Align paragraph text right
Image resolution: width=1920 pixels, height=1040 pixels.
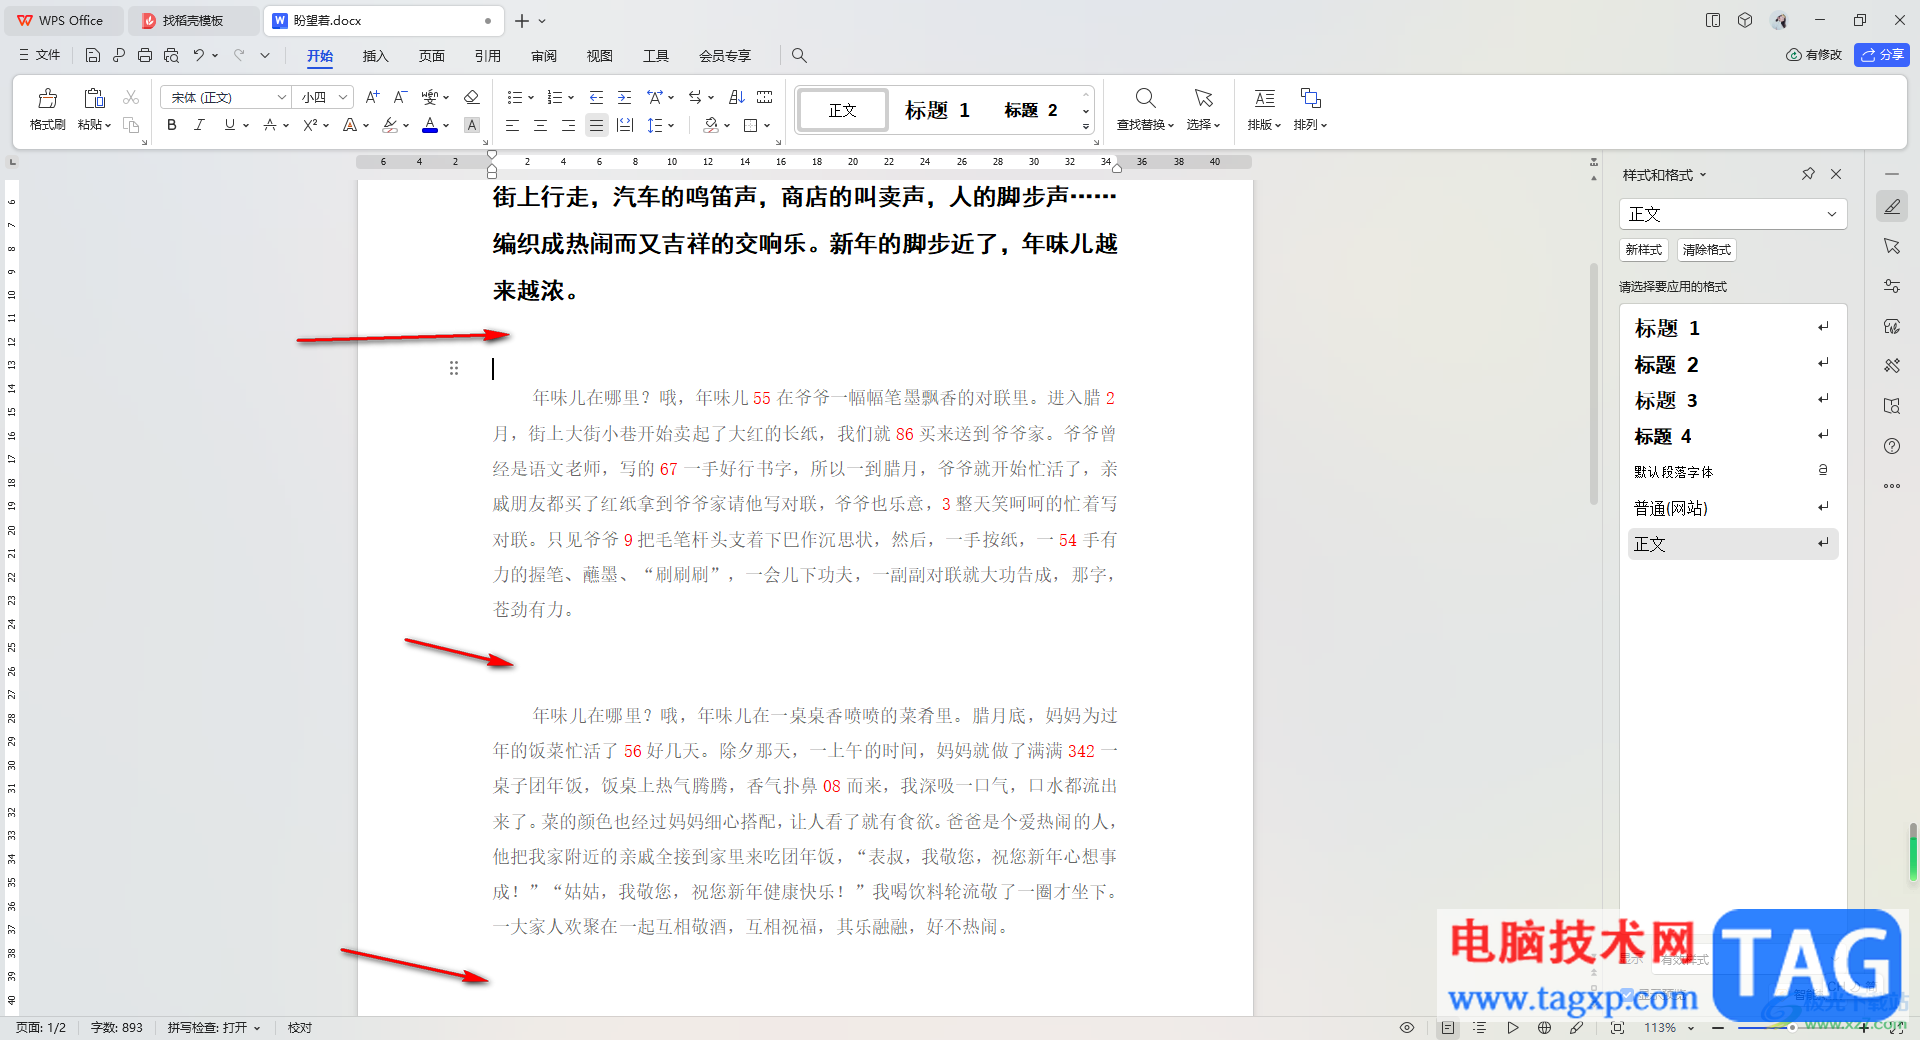point(568,125)
